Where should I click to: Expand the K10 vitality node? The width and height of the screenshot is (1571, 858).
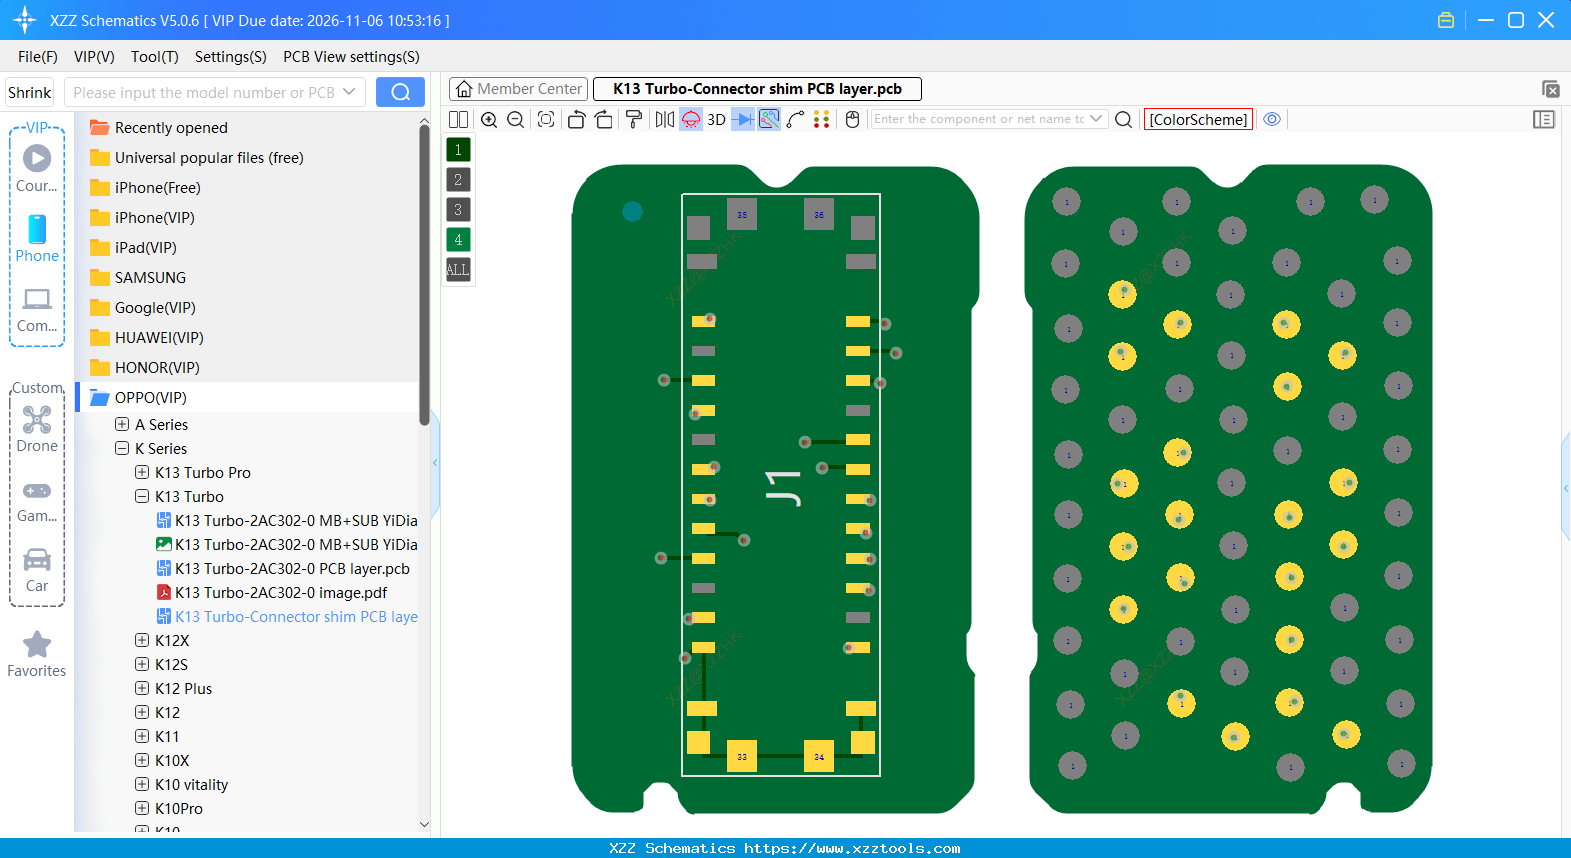[x=142, y=784]
